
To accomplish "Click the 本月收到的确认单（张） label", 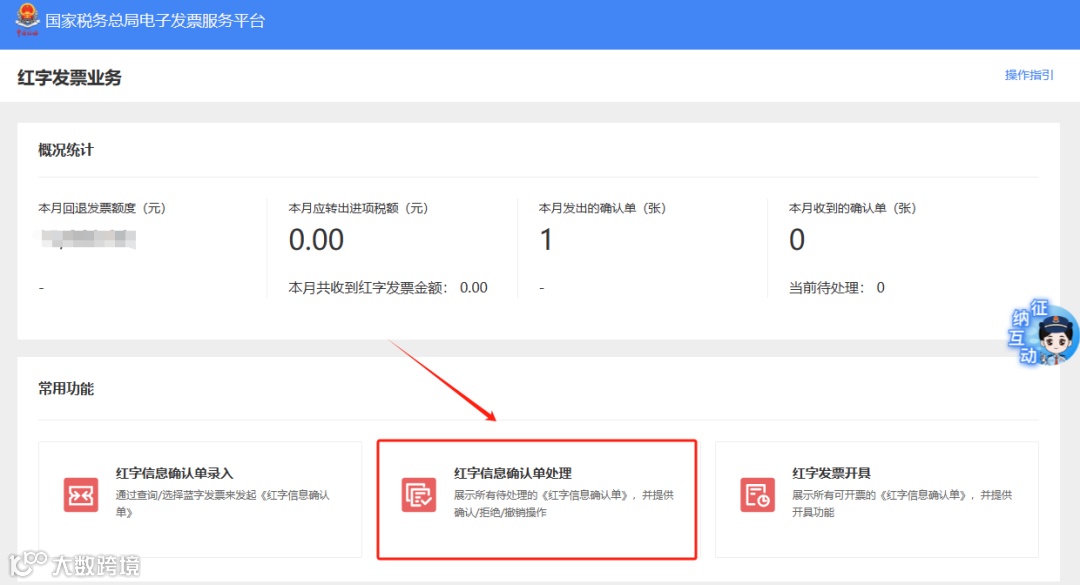I will coord(852,208).
